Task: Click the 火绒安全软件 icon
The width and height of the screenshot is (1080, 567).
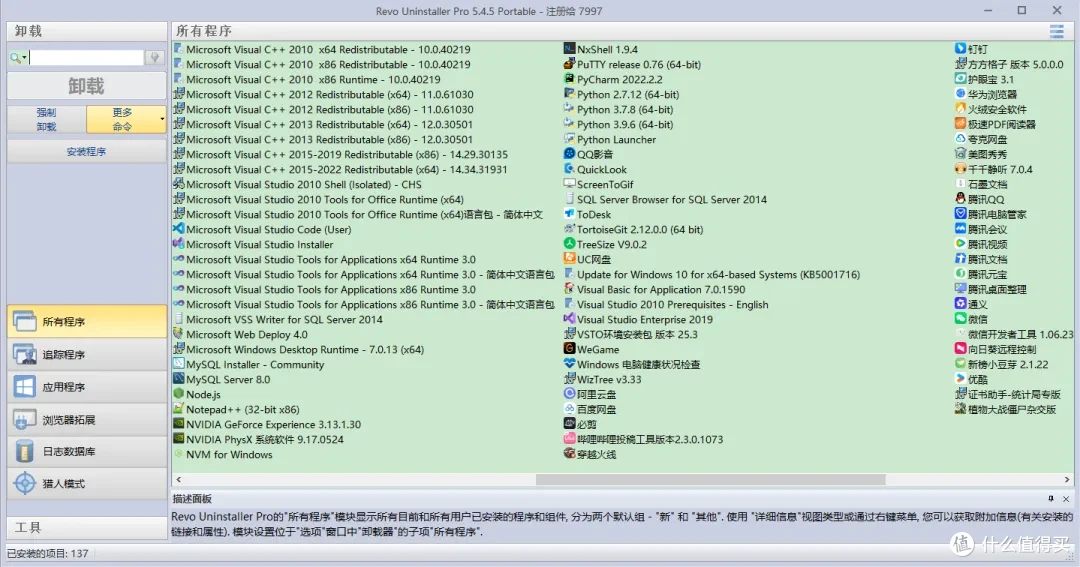Action: [960, 109]
